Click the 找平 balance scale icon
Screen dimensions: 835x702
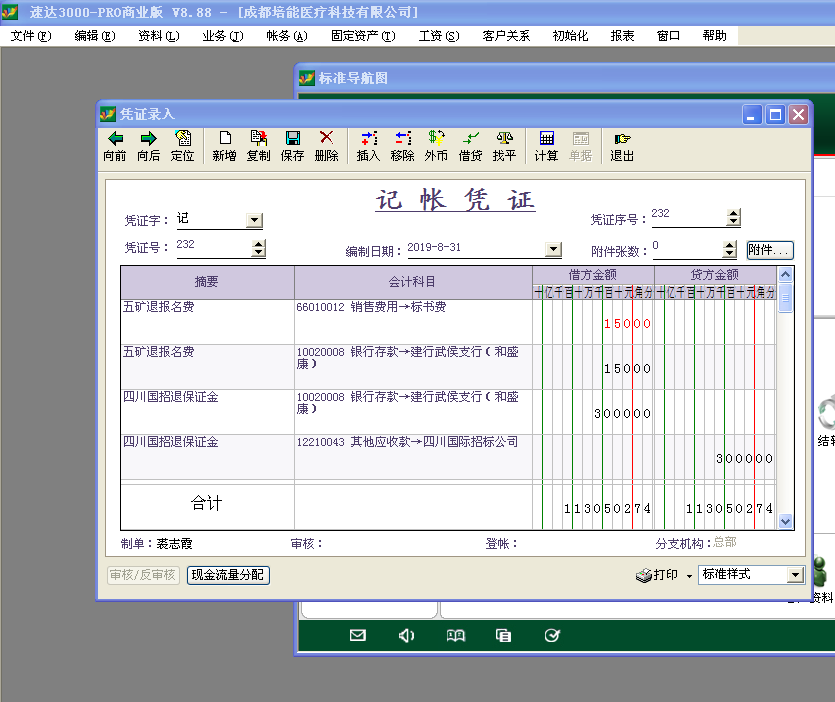point(504,139)
